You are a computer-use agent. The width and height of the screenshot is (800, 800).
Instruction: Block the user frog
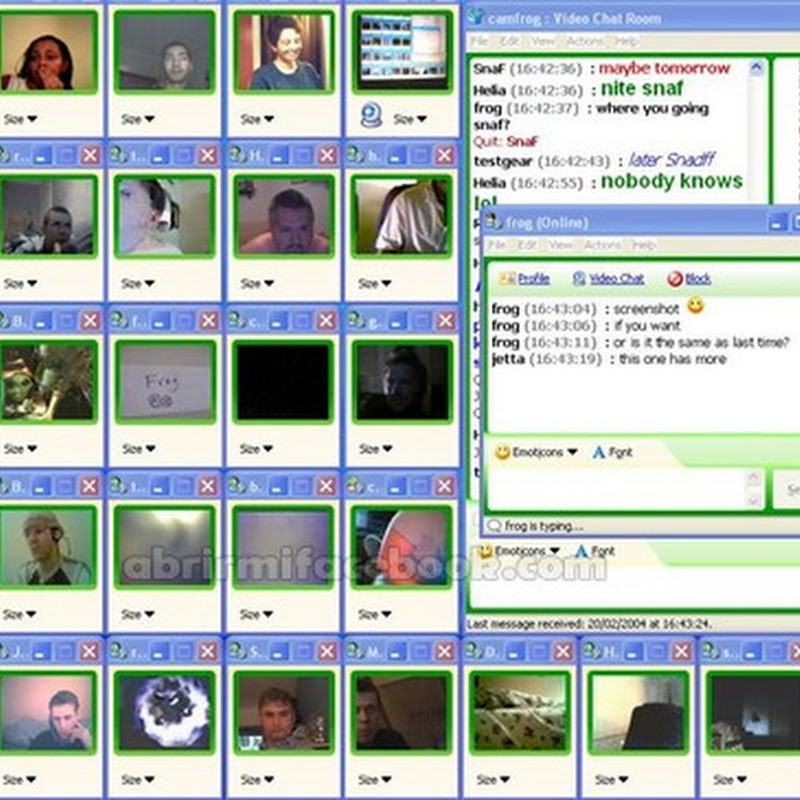tap(689, 278)
